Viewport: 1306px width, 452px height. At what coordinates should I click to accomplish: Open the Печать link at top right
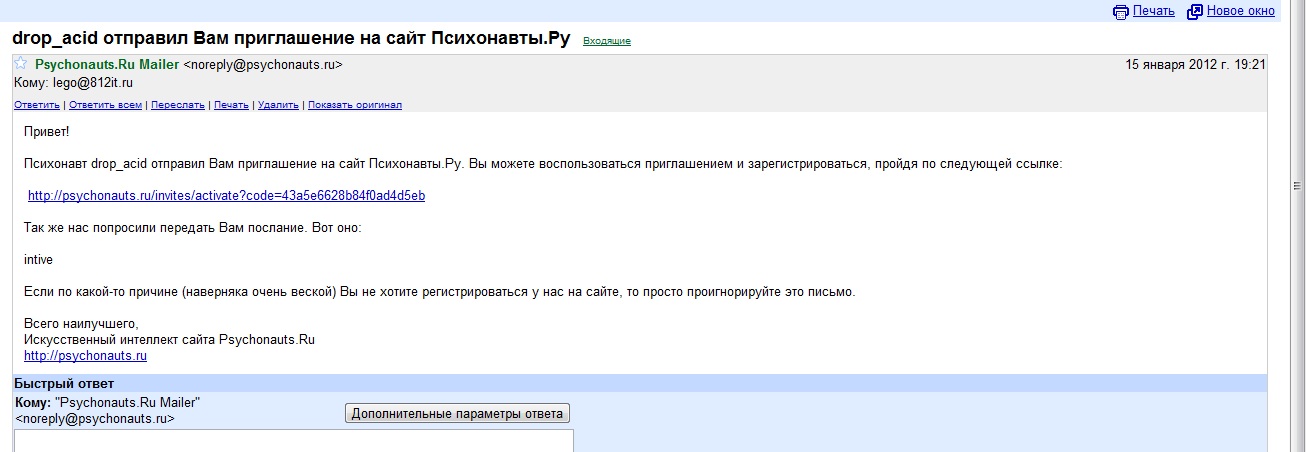(1153, 11)
